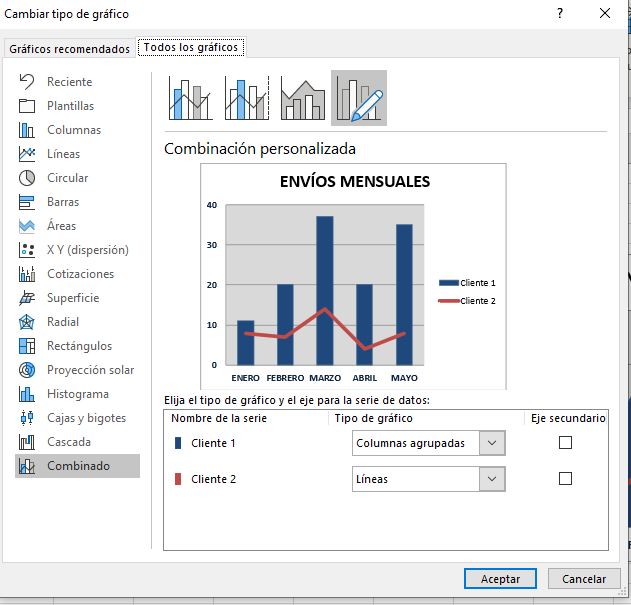The width and height of the screenshot is (631, 605).
Task: Click the Envíos Mensuales chart preview
Action: tap(354, 276)
